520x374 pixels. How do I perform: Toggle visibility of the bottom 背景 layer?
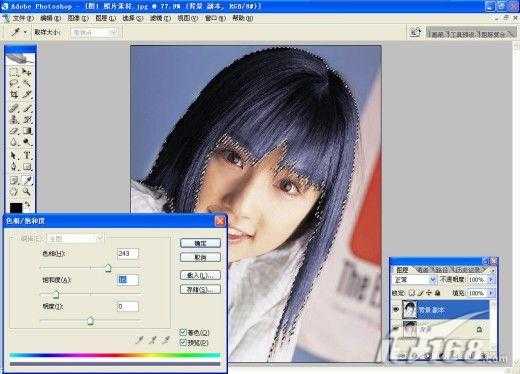click(396, 329)
